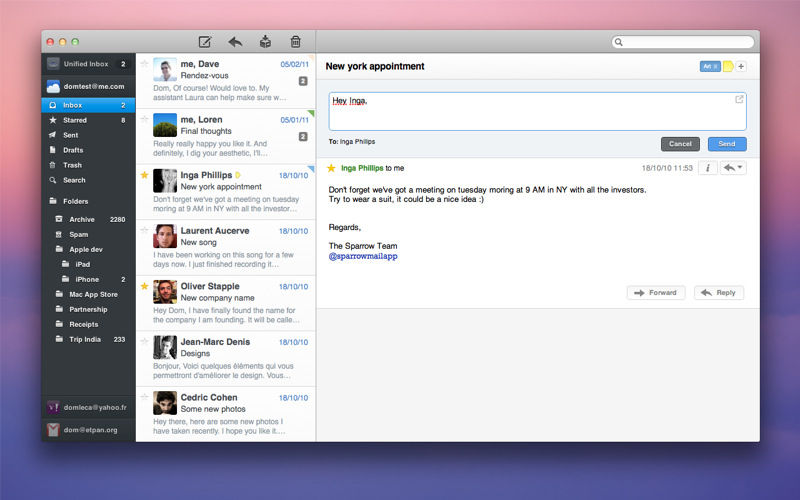
Task: Open the iPhone subfolder
Action: [x=88, y=280]
